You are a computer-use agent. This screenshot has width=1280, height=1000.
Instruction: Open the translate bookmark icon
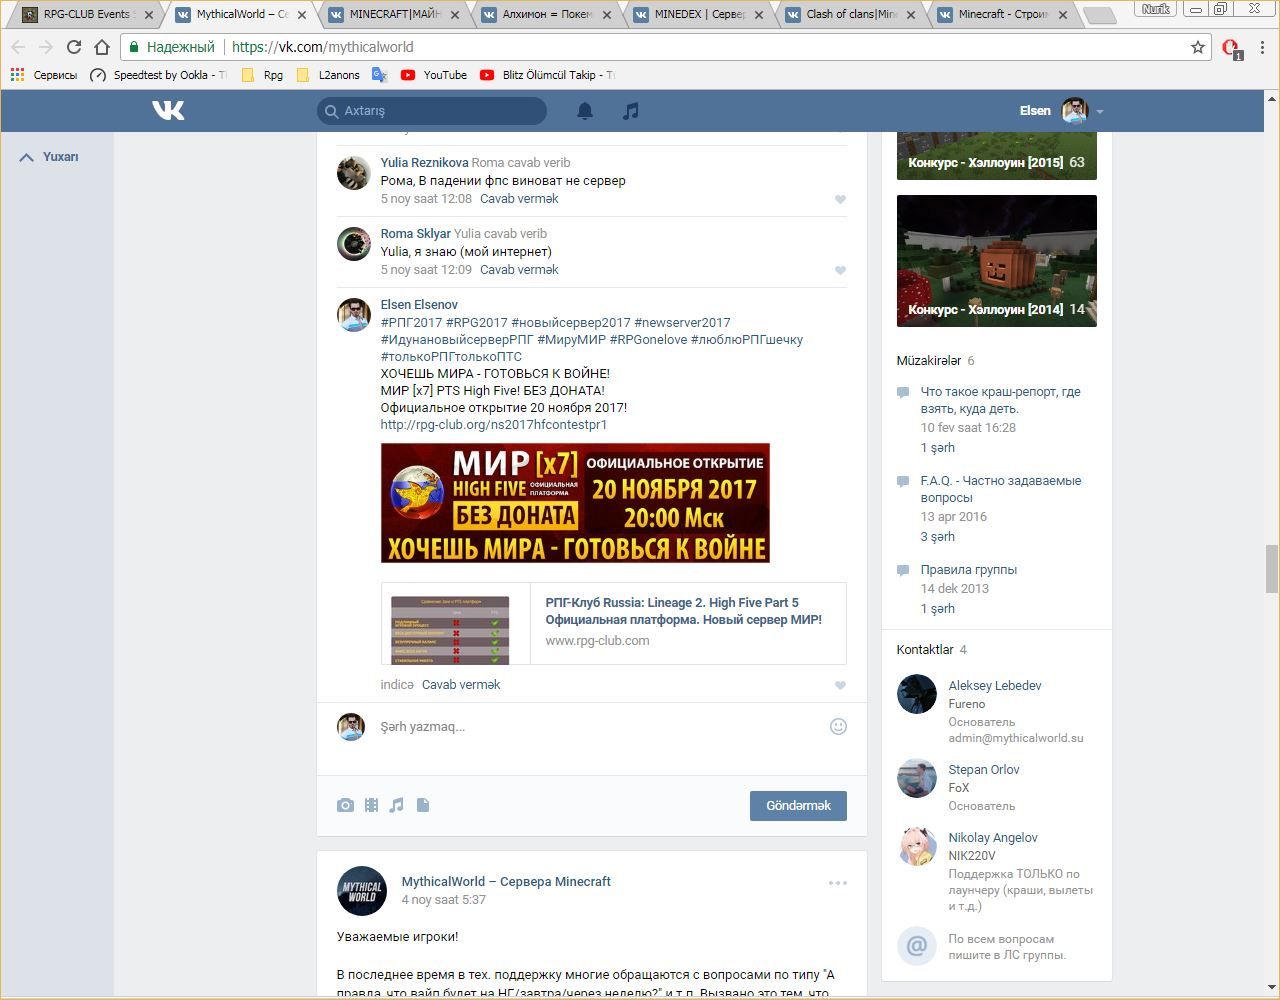click(x=379, y=75)
